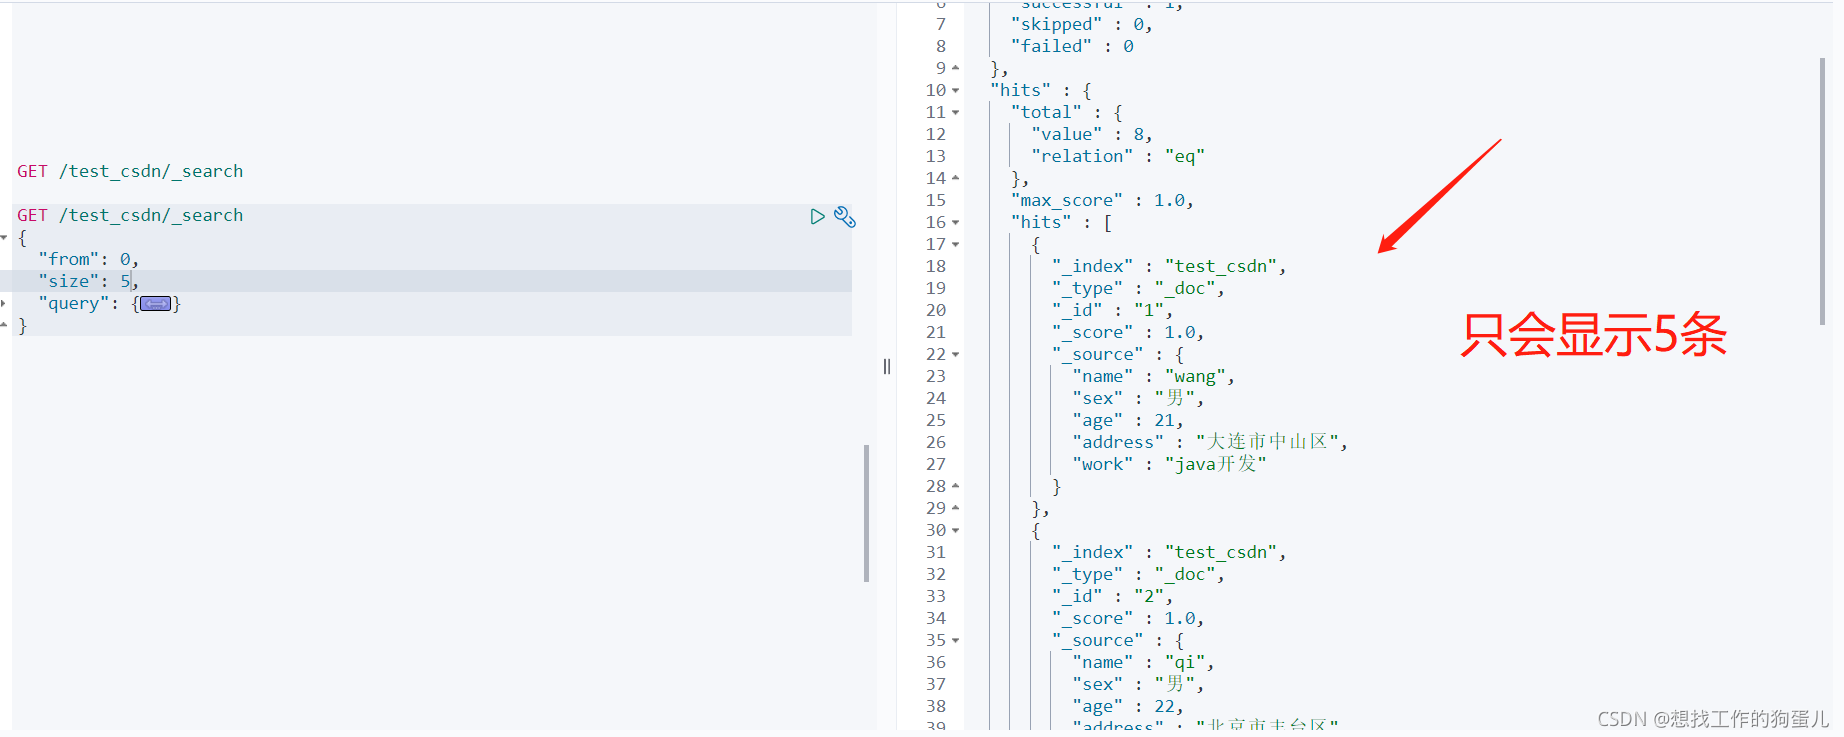
Task: Click the response pane vertical scrollbar
Action: [x=1822, y=191]
